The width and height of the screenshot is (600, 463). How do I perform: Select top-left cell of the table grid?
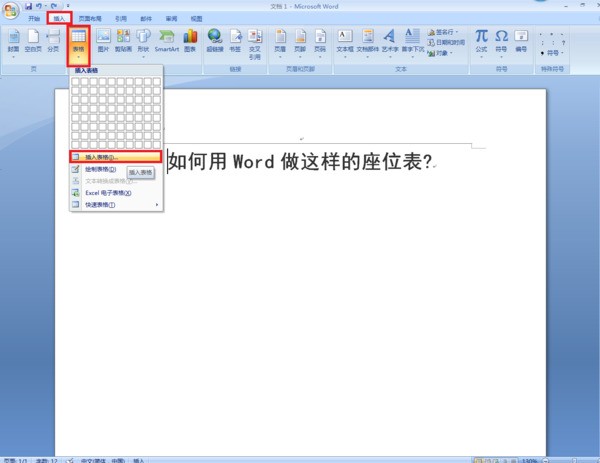click(x=75, y=81)
